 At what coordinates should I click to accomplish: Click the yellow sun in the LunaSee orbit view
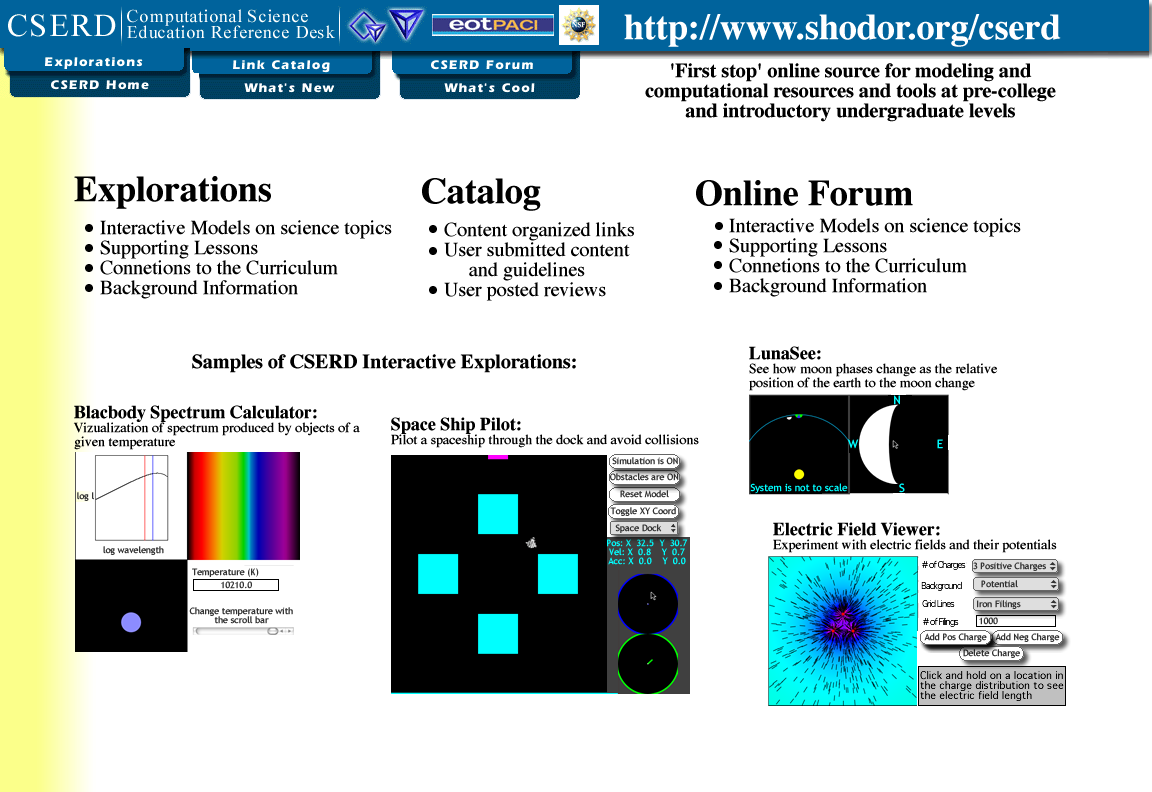tap(799, 474)
